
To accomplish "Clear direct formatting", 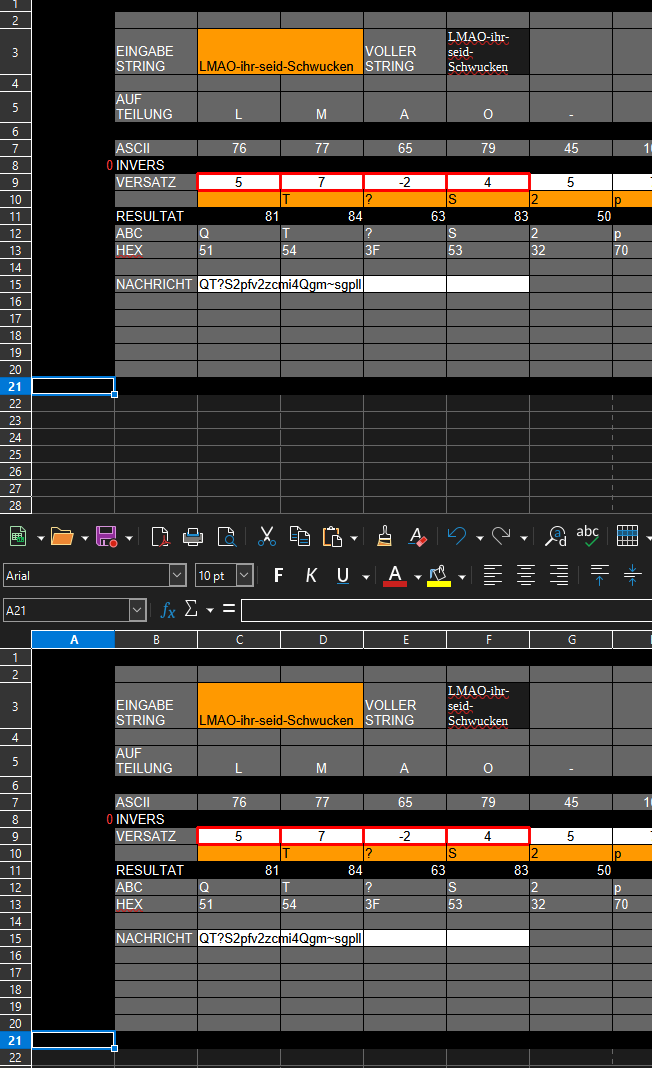I will [417, 537].
